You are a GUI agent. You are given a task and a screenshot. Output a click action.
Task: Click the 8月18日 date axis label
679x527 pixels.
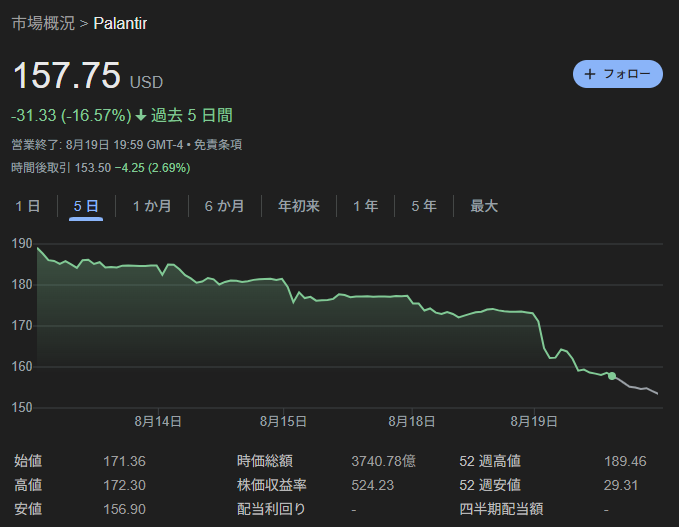point(411,421)
